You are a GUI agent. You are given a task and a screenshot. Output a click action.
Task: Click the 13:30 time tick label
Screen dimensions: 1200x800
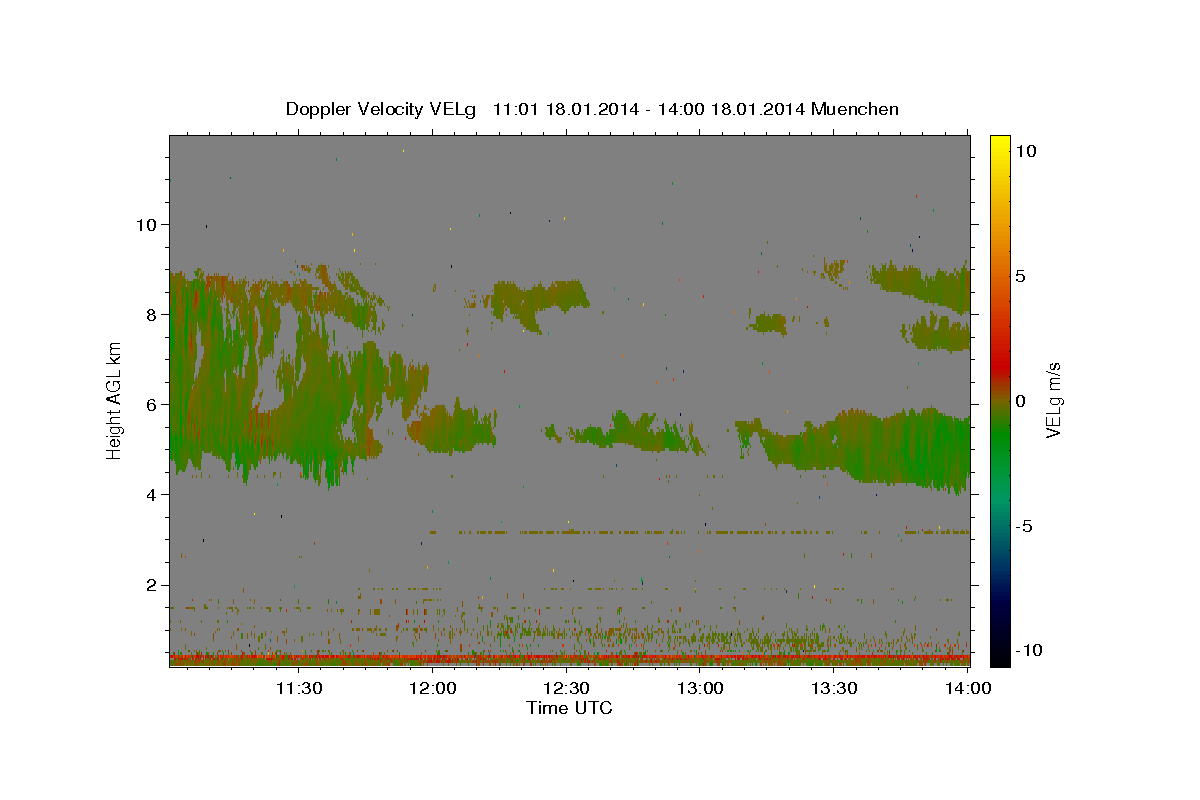(x=835, y=688)
